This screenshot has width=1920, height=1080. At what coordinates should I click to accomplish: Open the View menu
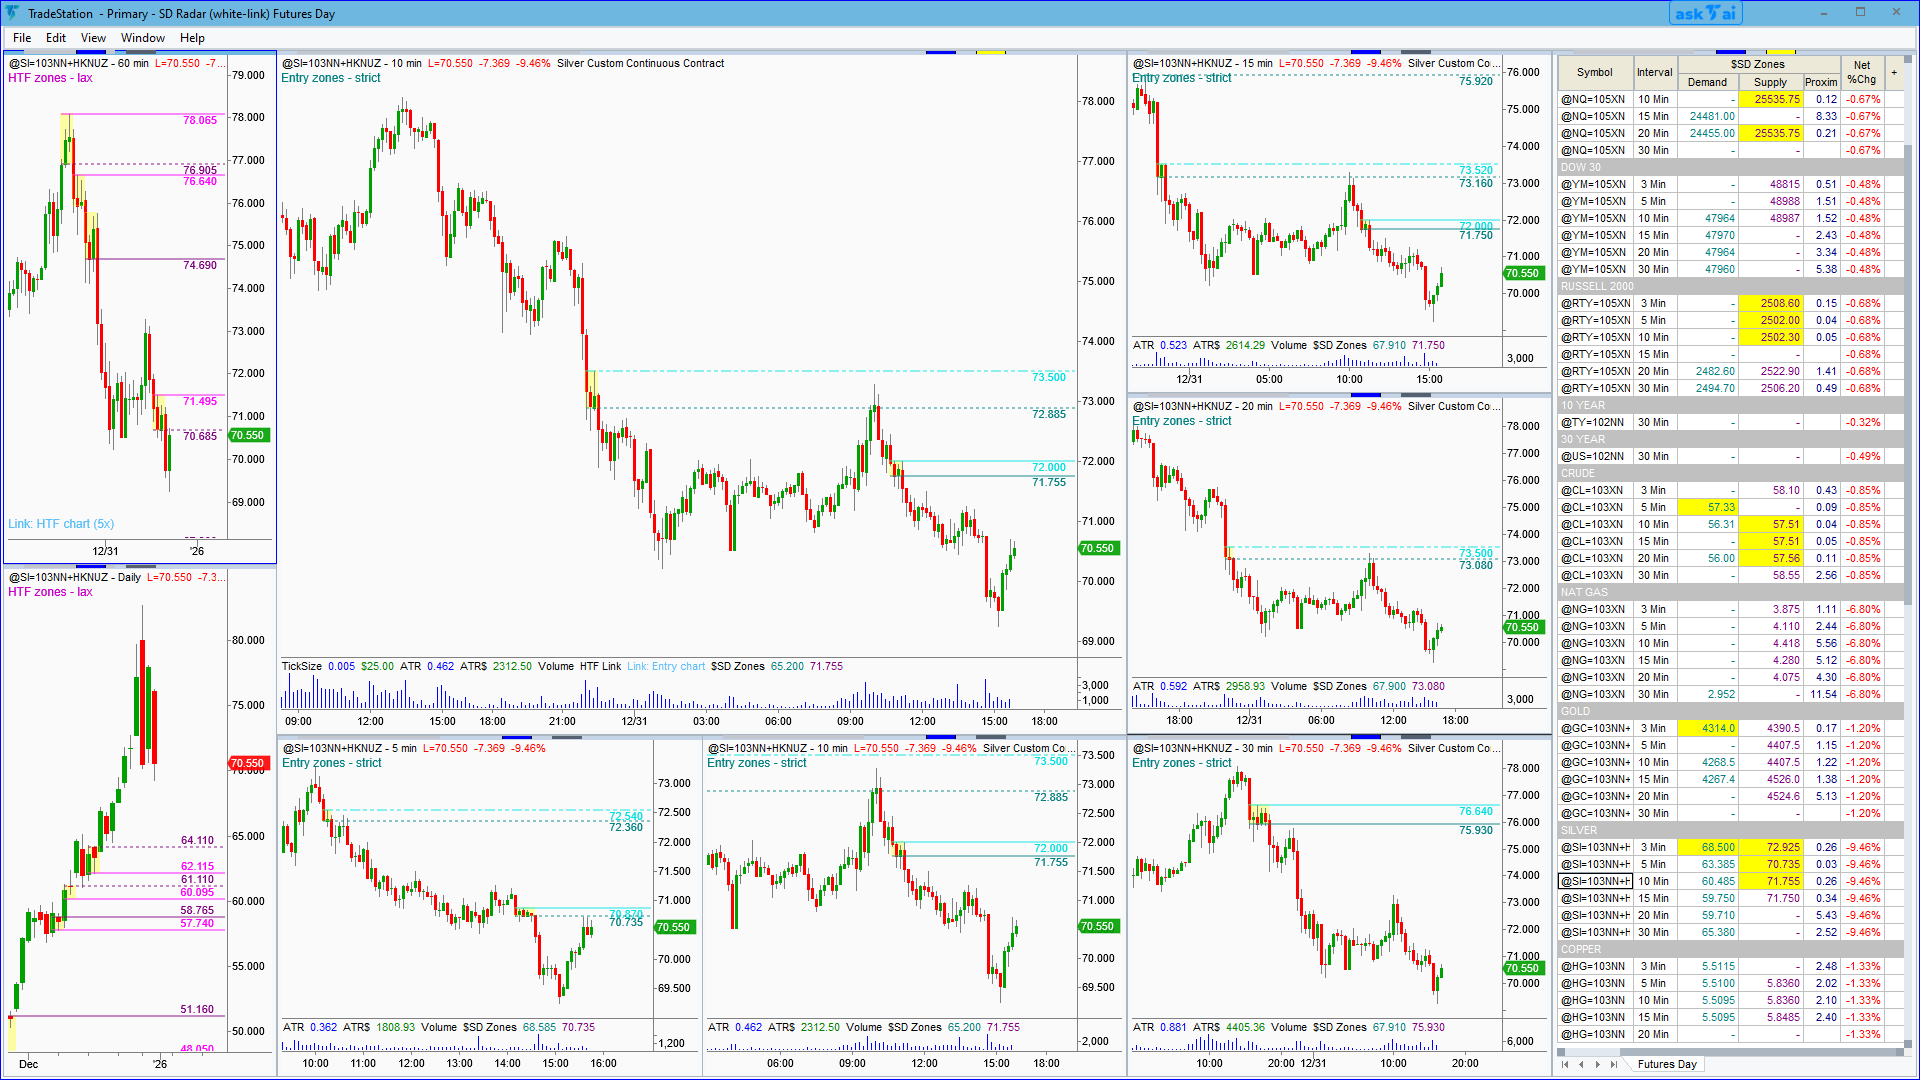(x=93, y=38)
